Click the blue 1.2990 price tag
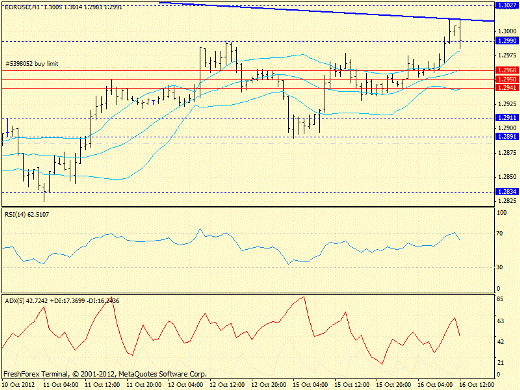This screenshot has height=390, width=520. 507,41
